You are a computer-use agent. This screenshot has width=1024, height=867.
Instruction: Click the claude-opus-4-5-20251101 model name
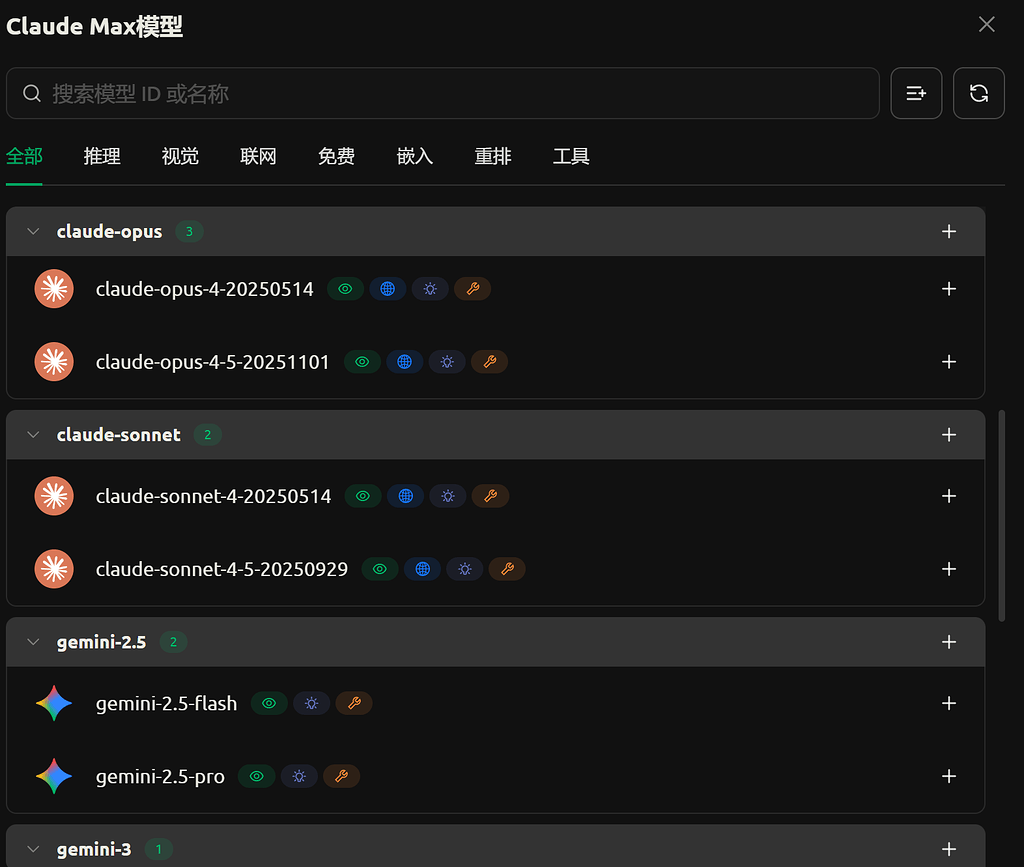pos(213,362)
